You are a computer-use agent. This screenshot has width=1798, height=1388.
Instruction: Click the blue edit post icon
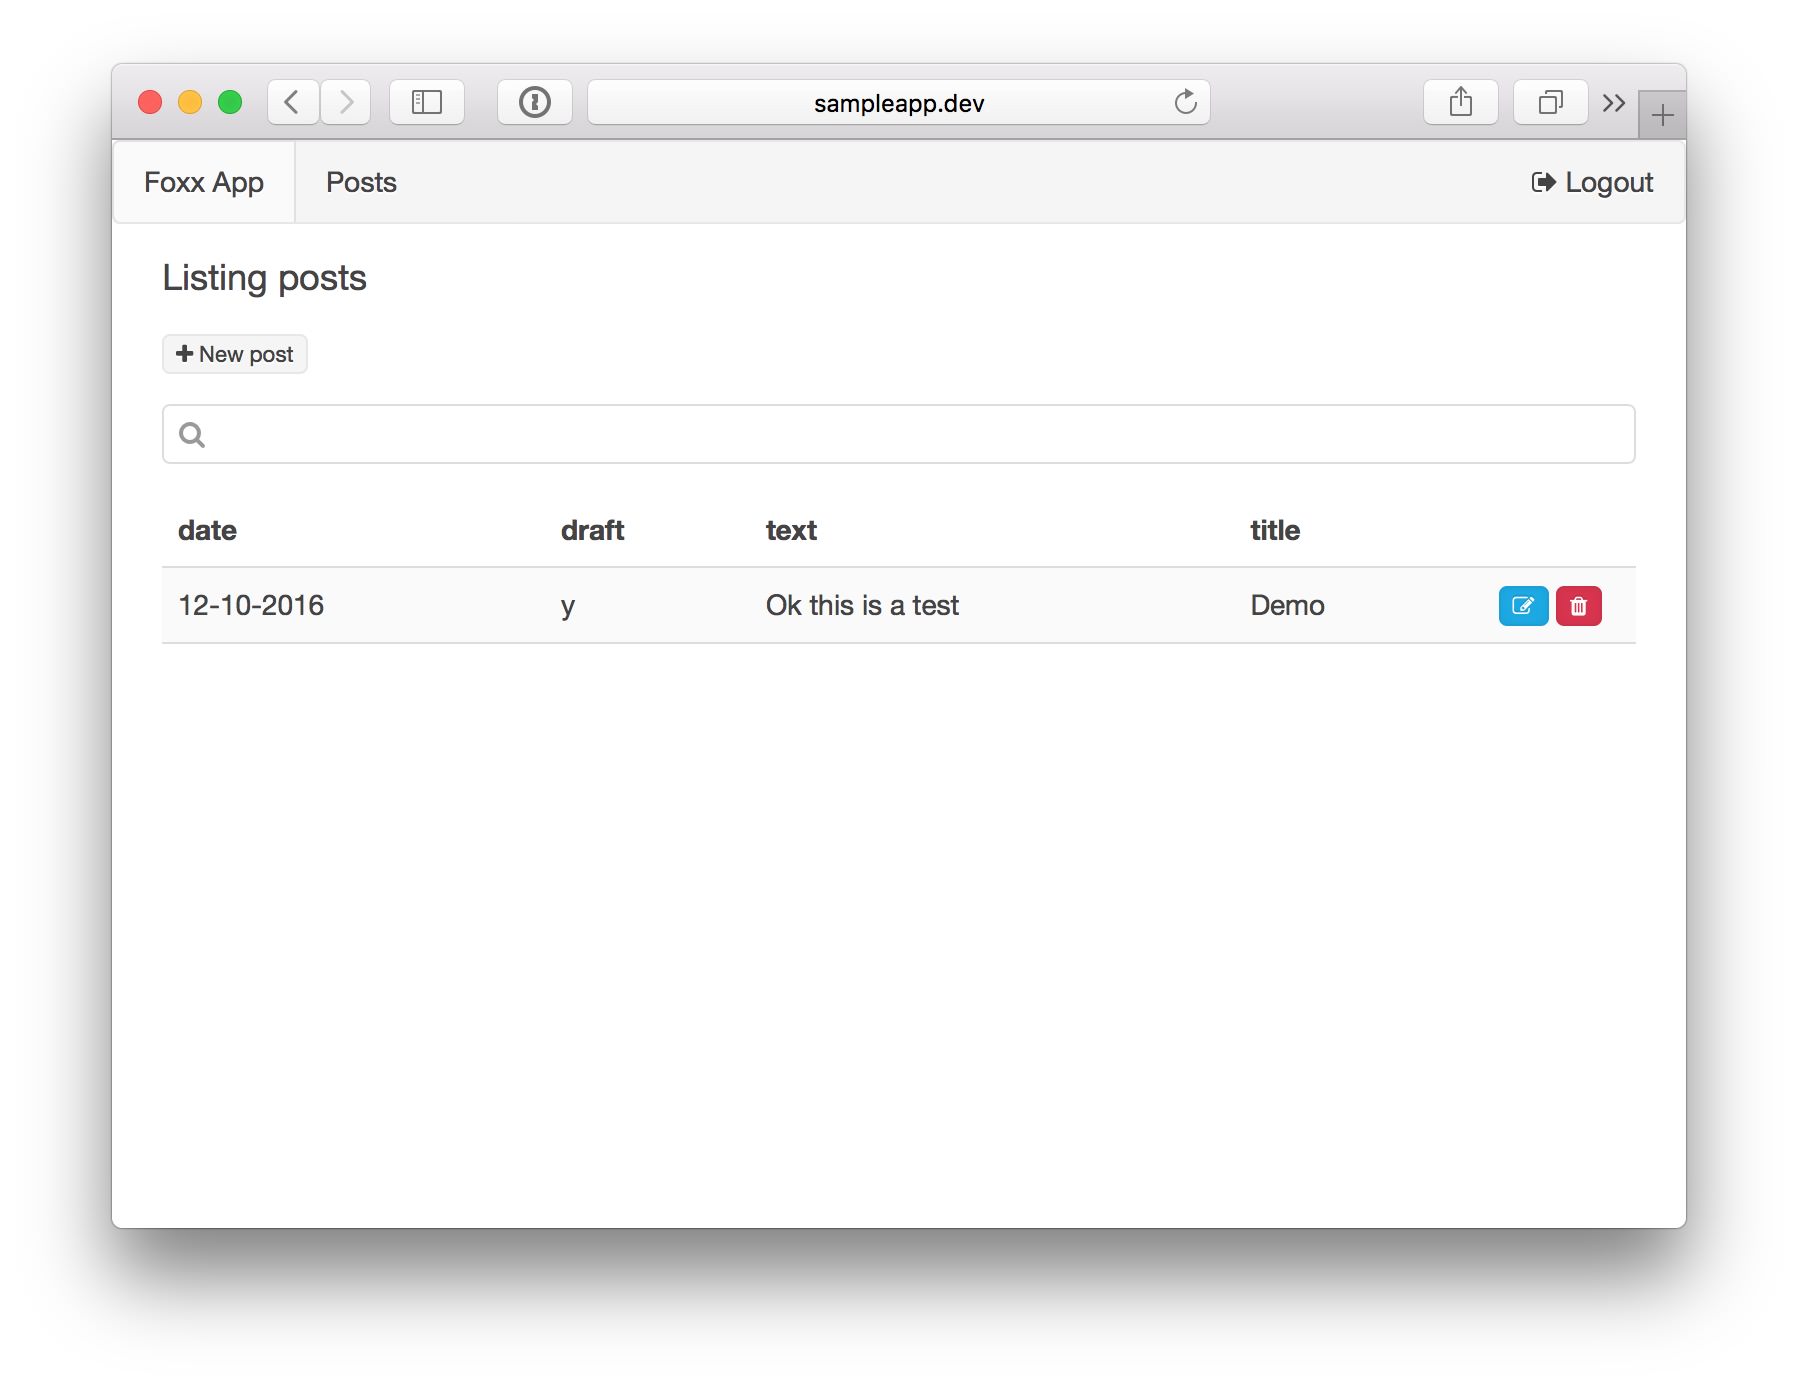pos(1522,606)
